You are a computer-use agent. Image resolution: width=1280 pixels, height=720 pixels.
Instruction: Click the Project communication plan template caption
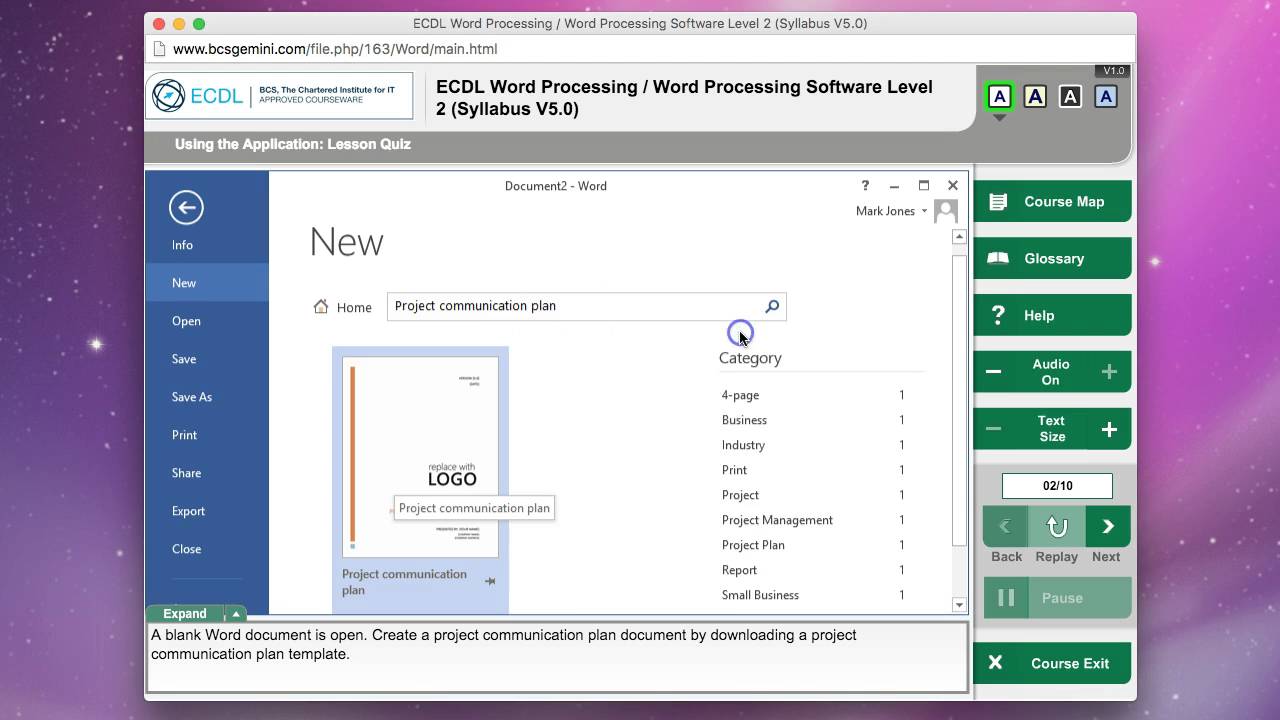pos(404,582)
